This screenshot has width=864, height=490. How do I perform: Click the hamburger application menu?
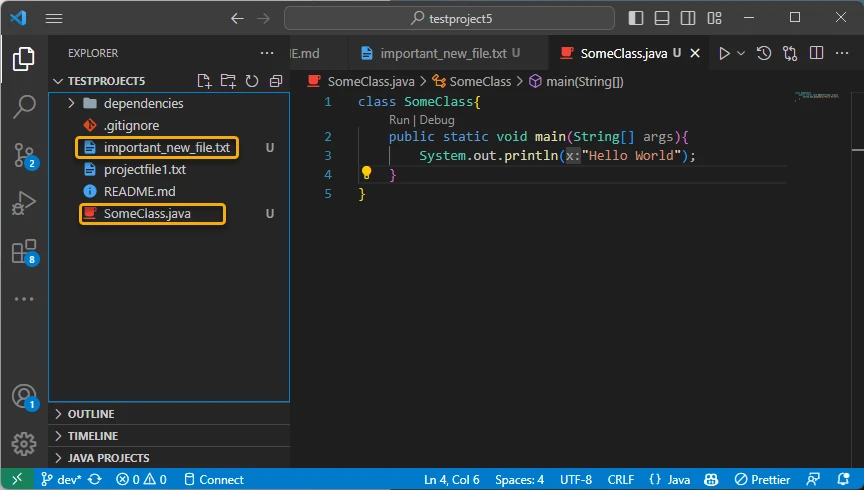tap(53, 18)
